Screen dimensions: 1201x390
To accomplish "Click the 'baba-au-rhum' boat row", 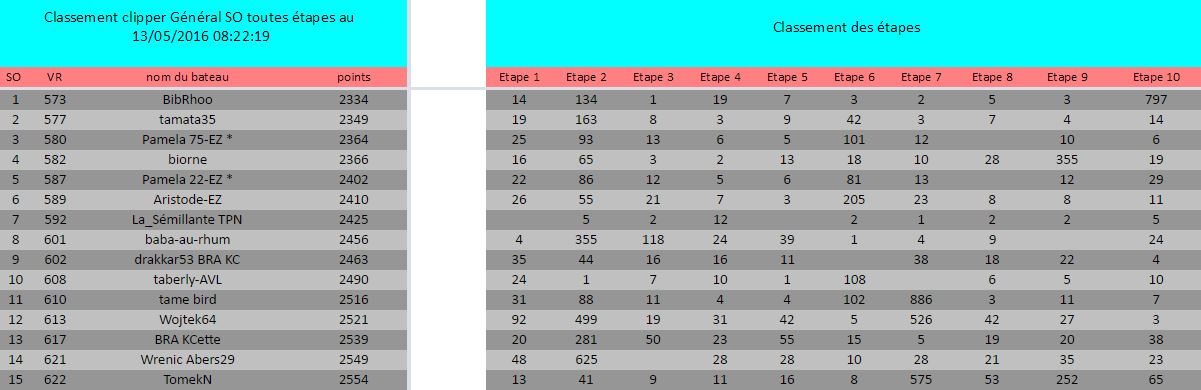I will click(x=204, y=240).
